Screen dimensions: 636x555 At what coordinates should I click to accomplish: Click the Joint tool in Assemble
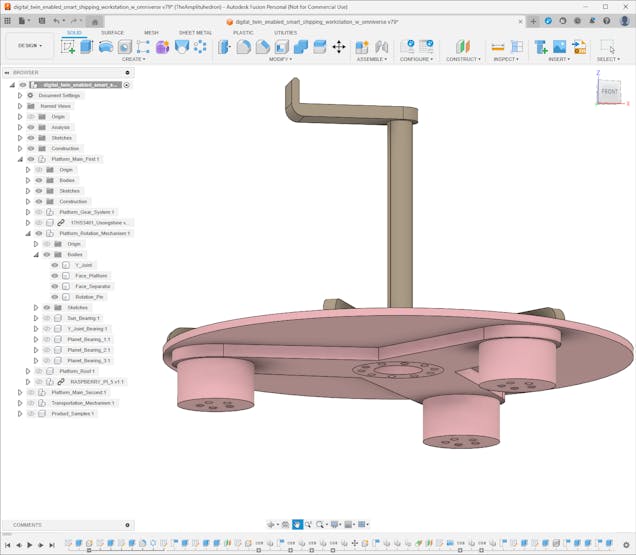381,47
